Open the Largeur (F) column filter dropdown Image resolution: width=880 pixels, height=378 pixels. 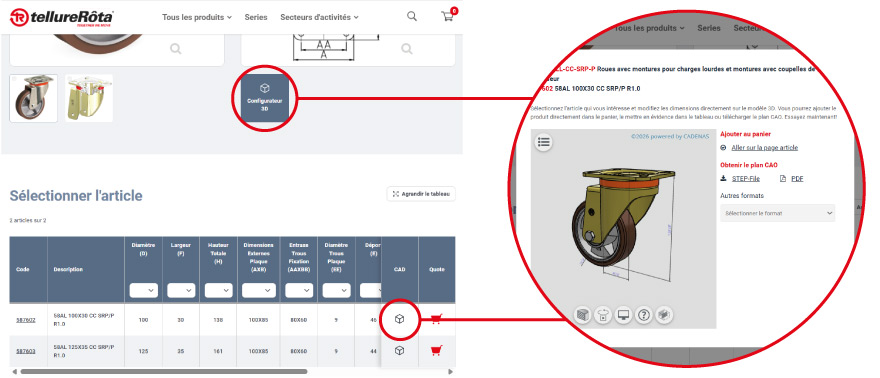pos(181,291)
